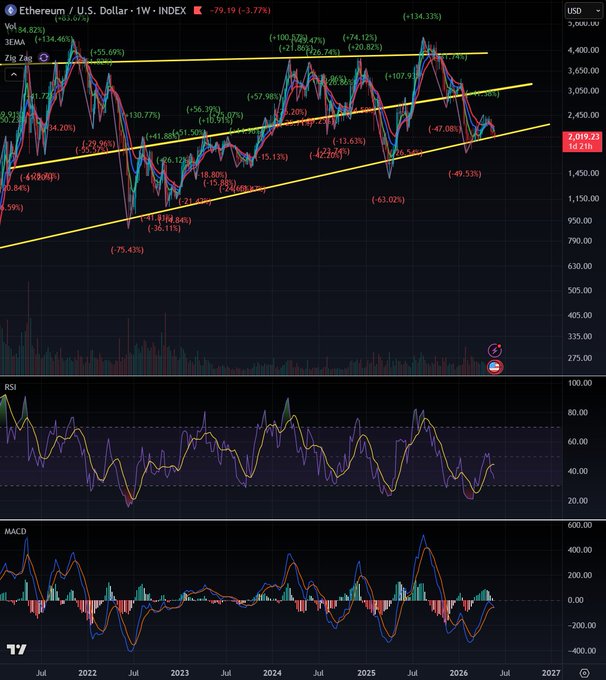
Task: Click the US flag economic event icon
Action: coord(495,367)
